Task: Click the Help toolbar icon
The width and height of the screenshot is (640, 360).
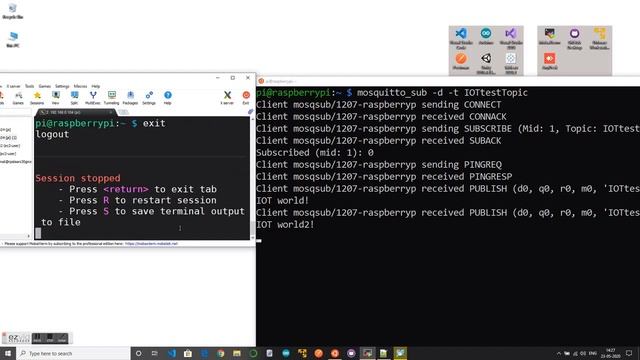Action: pyautogui.click(x=168, y=98)
